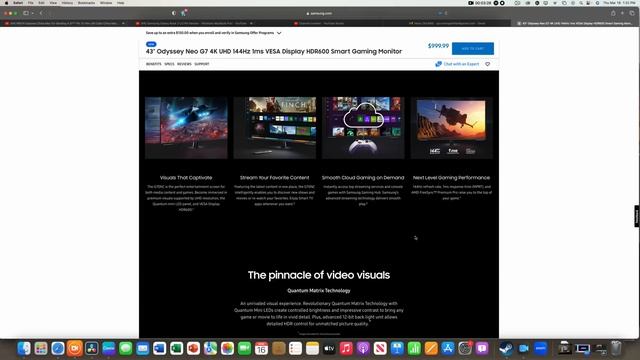Open FaceTime in the dock

(244, 348)
